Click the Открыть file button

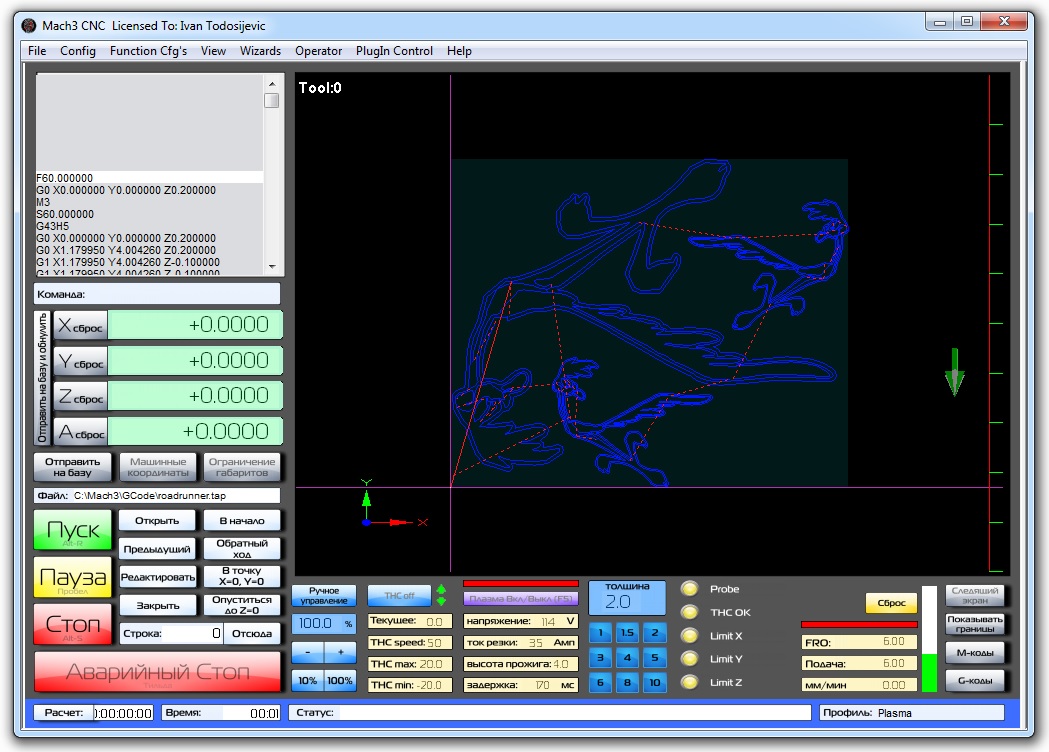[x=157, y=521]
